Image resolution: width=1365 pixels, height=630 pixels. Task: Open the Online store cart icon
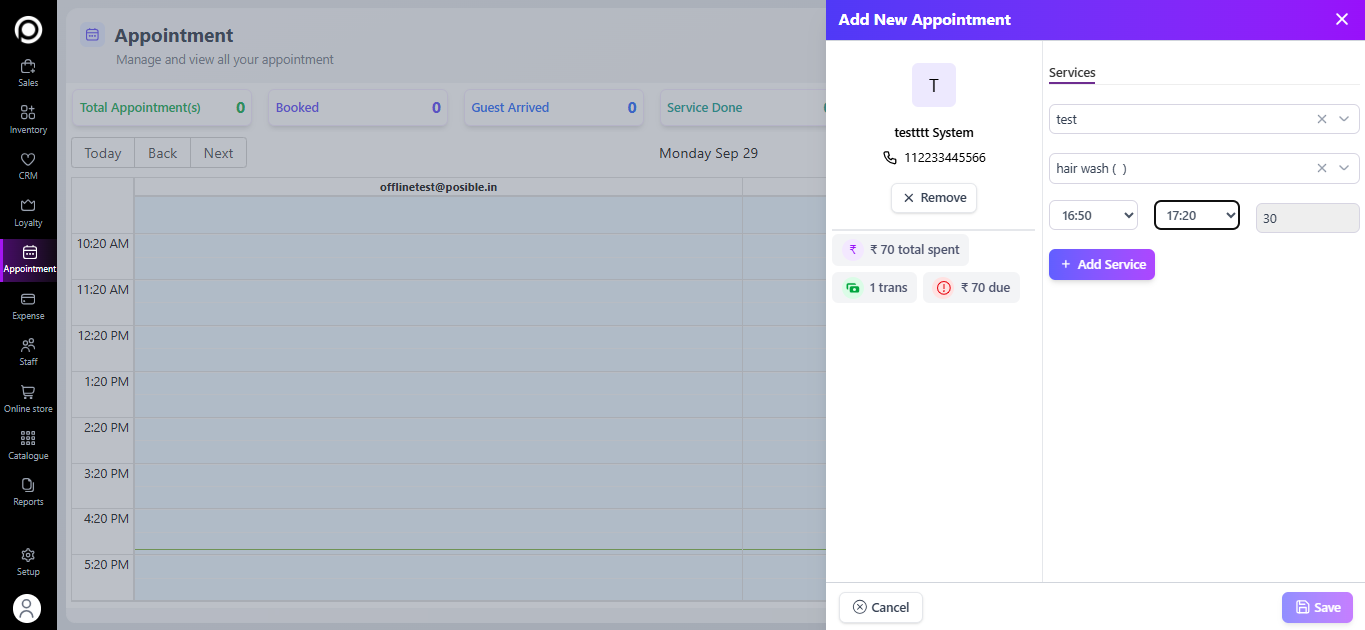28,392
